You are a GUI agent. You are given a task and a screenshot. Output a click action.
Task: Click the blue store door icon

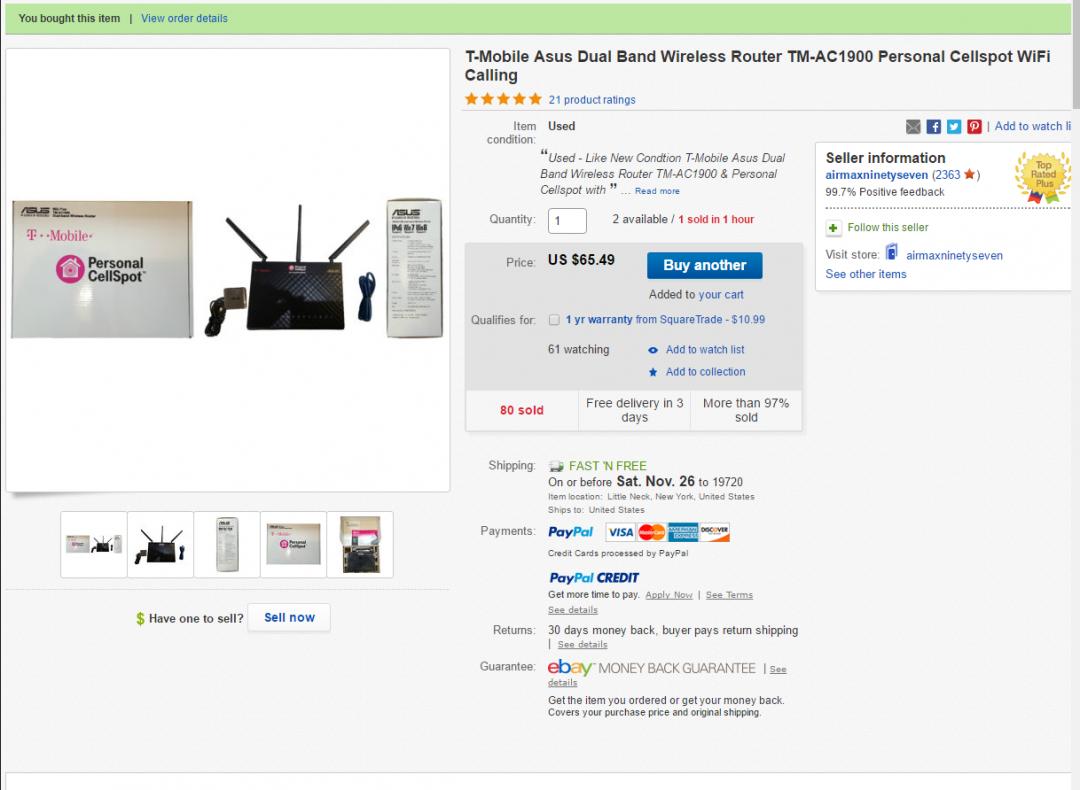tap(892, 253)
